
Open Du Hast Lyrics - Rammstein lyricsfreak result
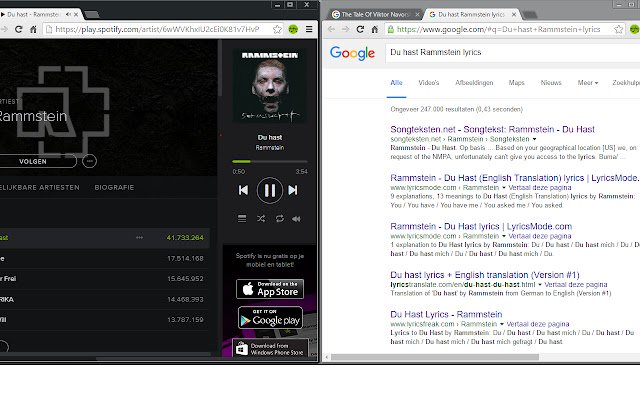(446, 314)
